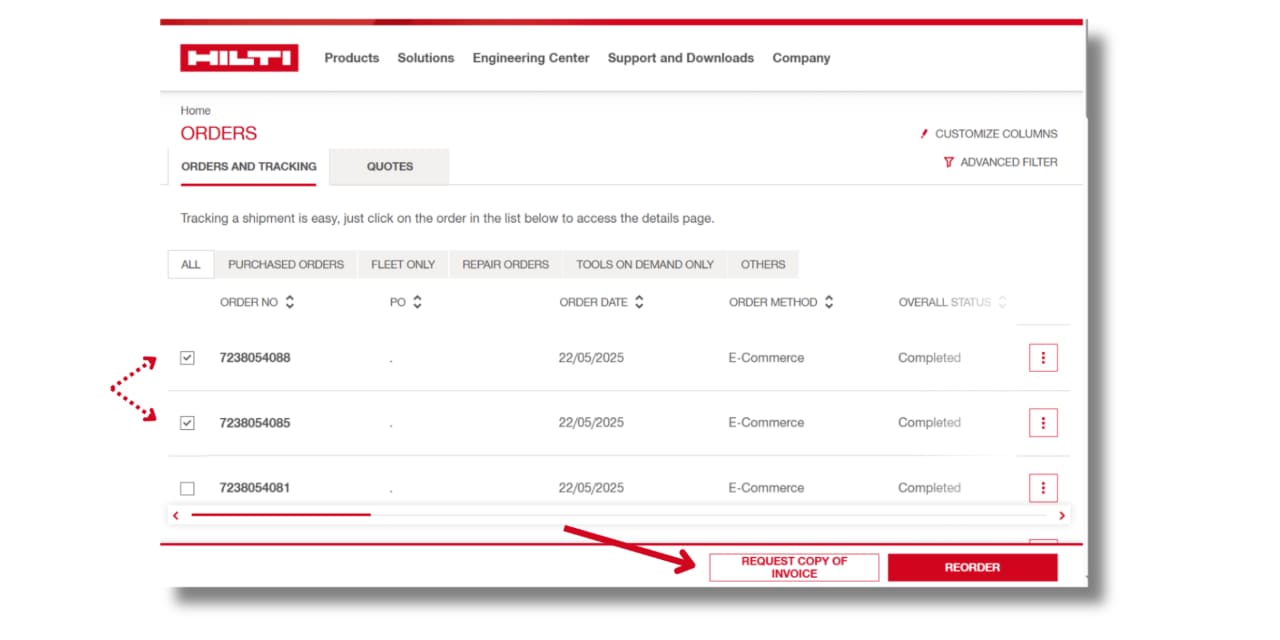The image size is (1280, 640).
Task: Open three-dot menu for order 7238054088
Action: pyautogui.click(x=1043, y=358)
